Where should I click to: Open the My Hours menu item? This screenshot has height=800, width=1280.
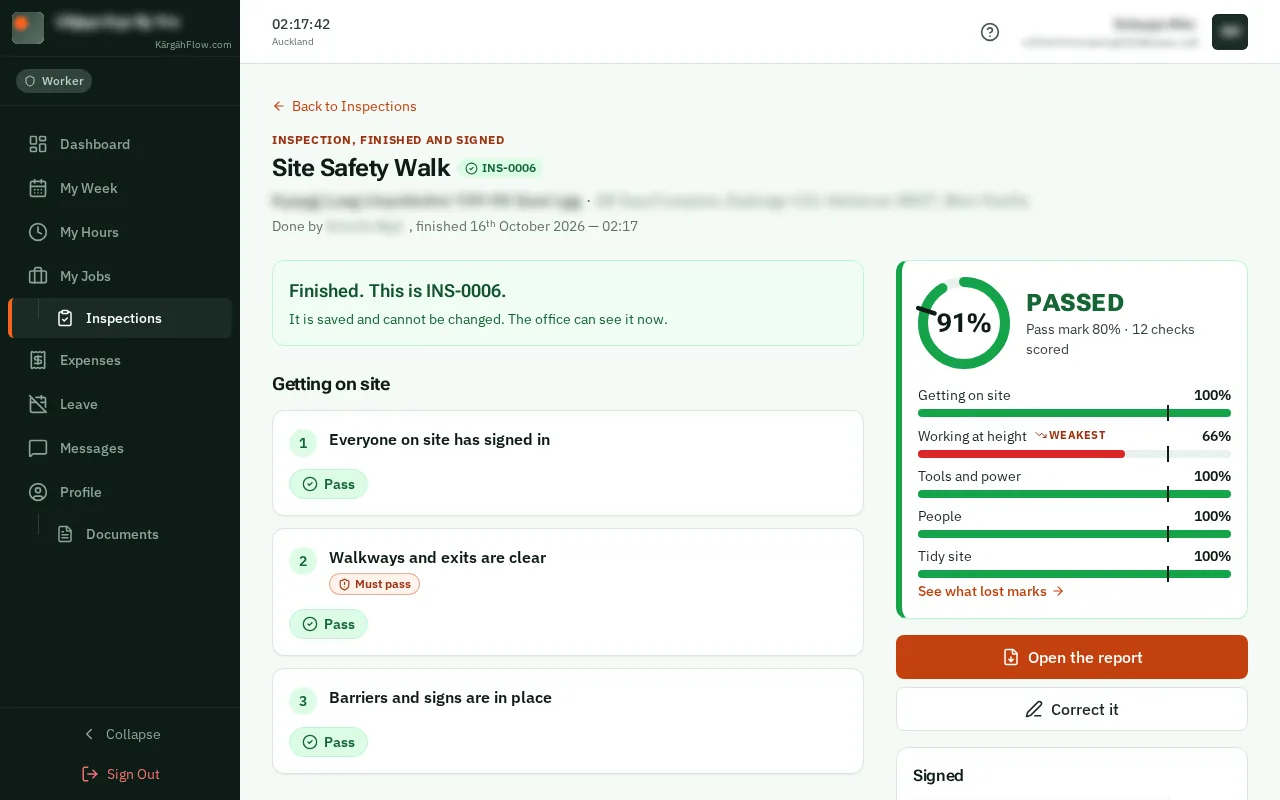click(x=120, y=232)
